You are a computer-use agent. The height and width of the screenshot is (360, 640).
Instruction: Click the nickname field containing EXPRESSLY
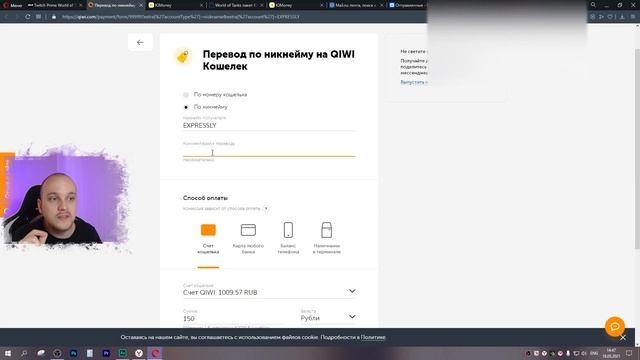point(269,125)
